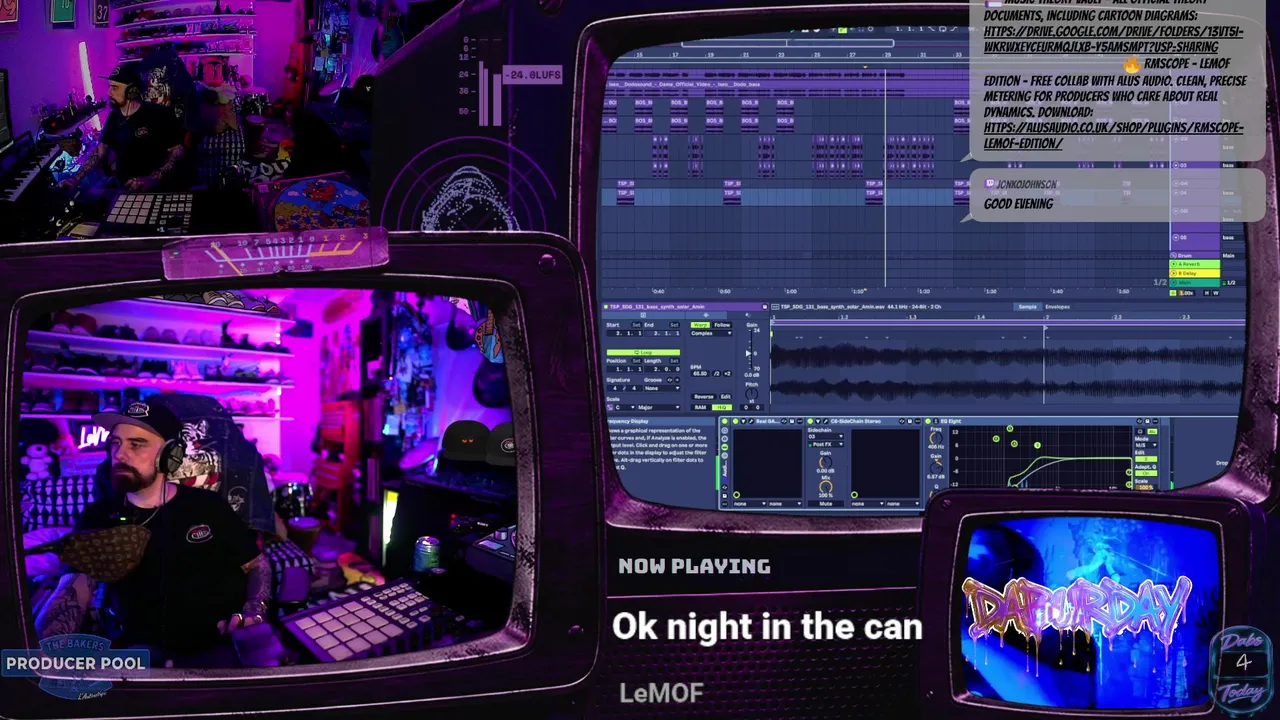Select the Drum group track header
The width and height of the screenshot is (1280, 720).
point(1195,256)
